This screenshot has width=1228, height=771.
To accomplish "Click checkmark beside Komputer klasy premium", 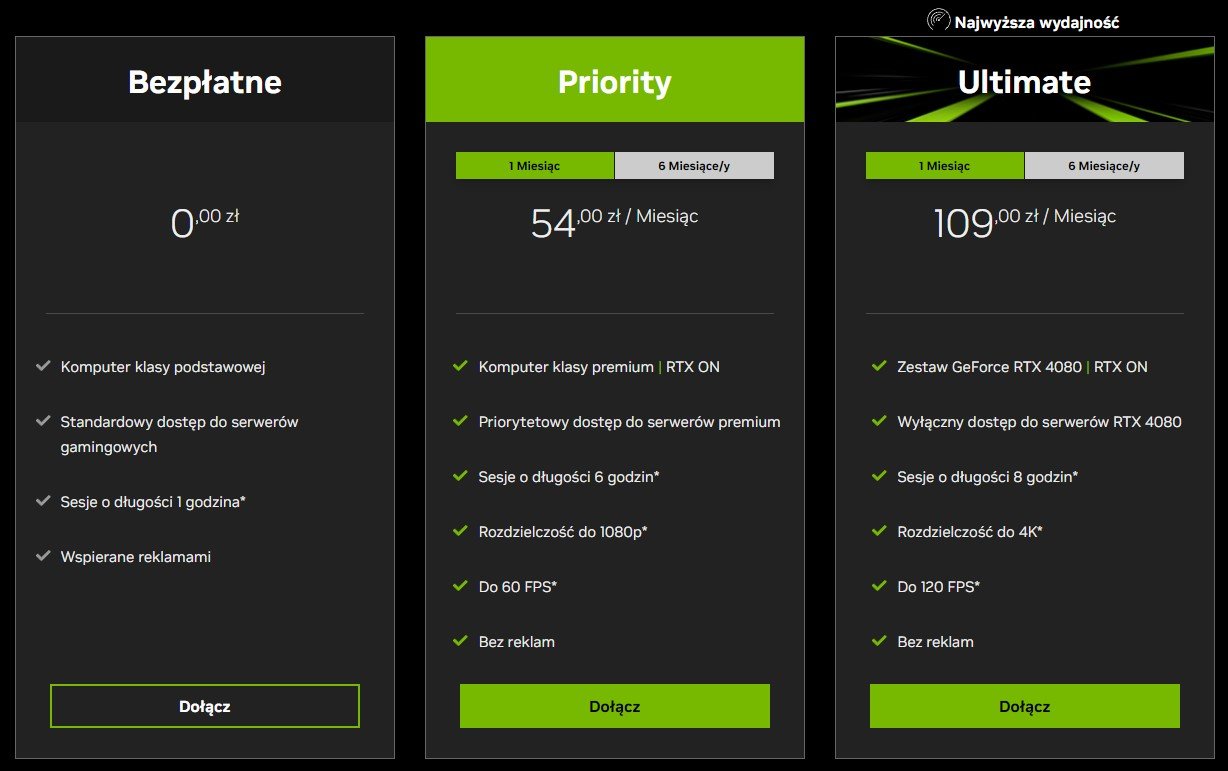I will coord(460,367).
